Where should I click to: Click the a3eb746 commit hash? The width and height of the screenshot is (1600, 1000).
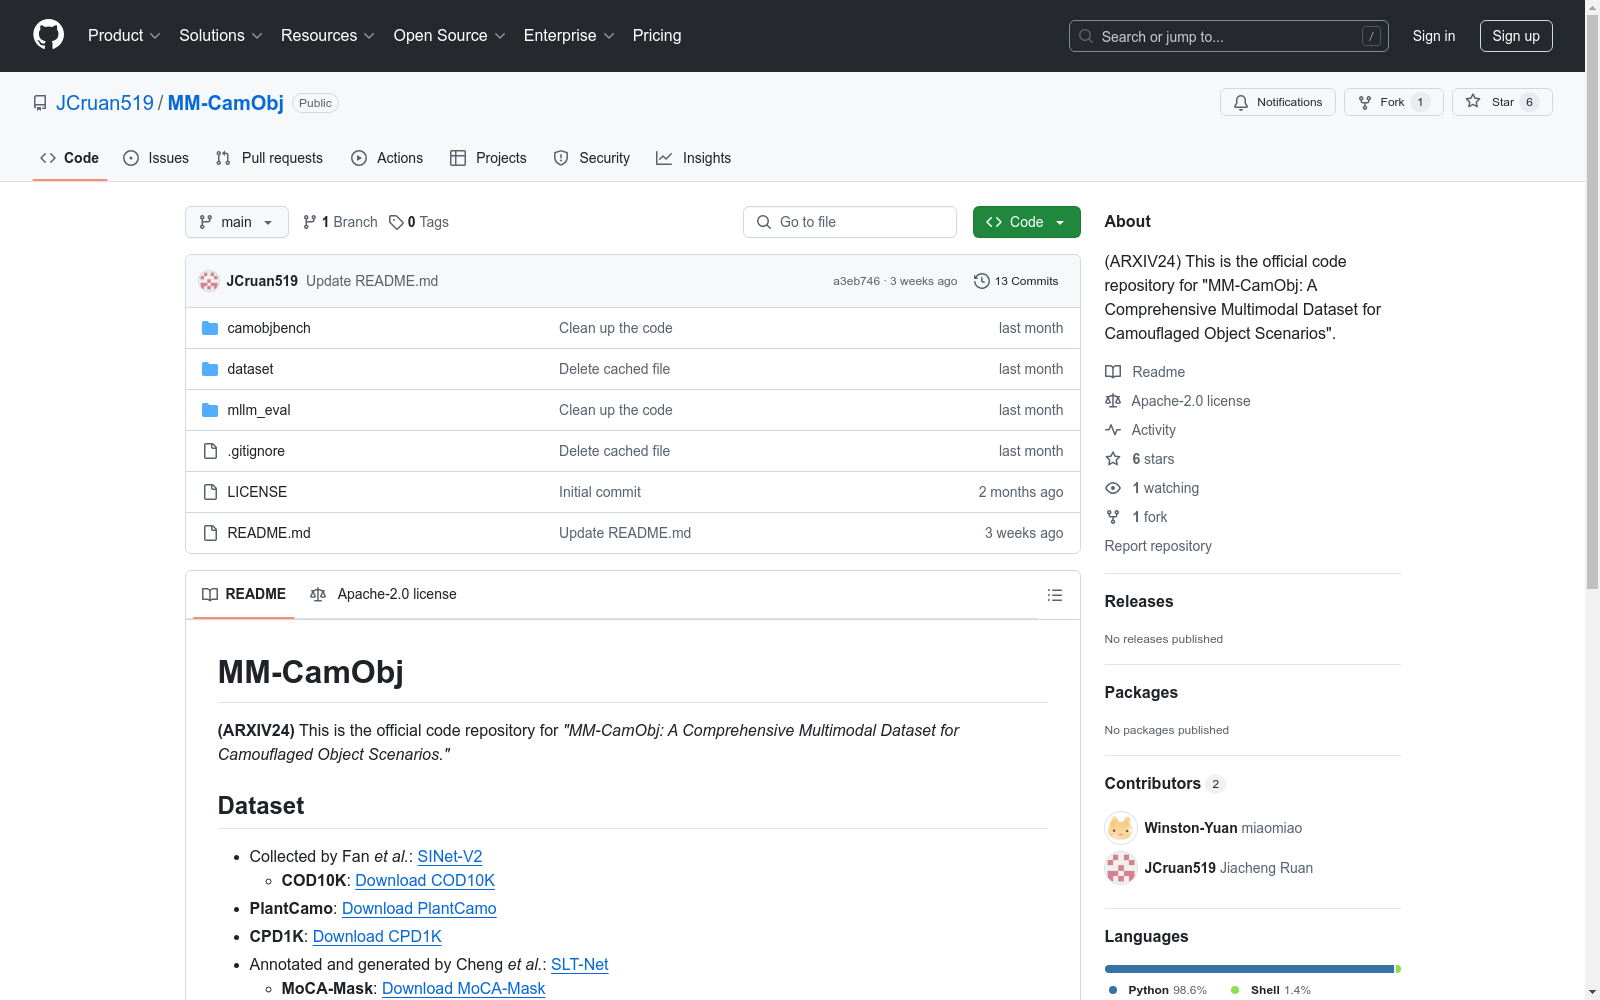(857, 281)
